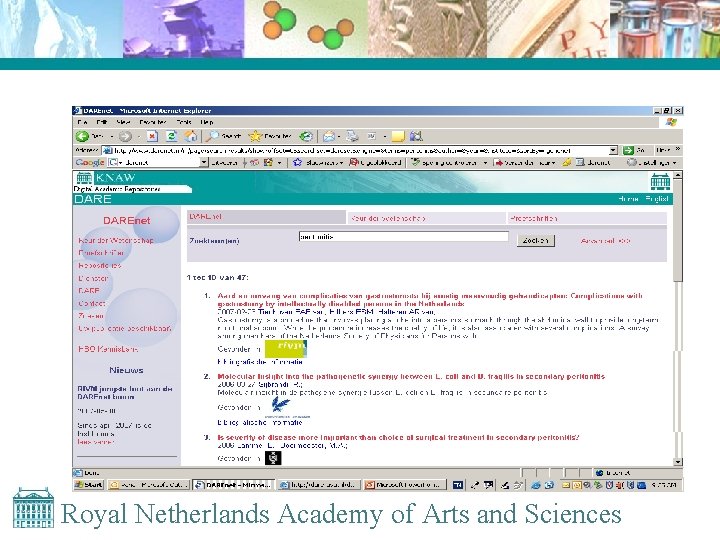
Task: Open the File menu
Action: pos(83,122)
